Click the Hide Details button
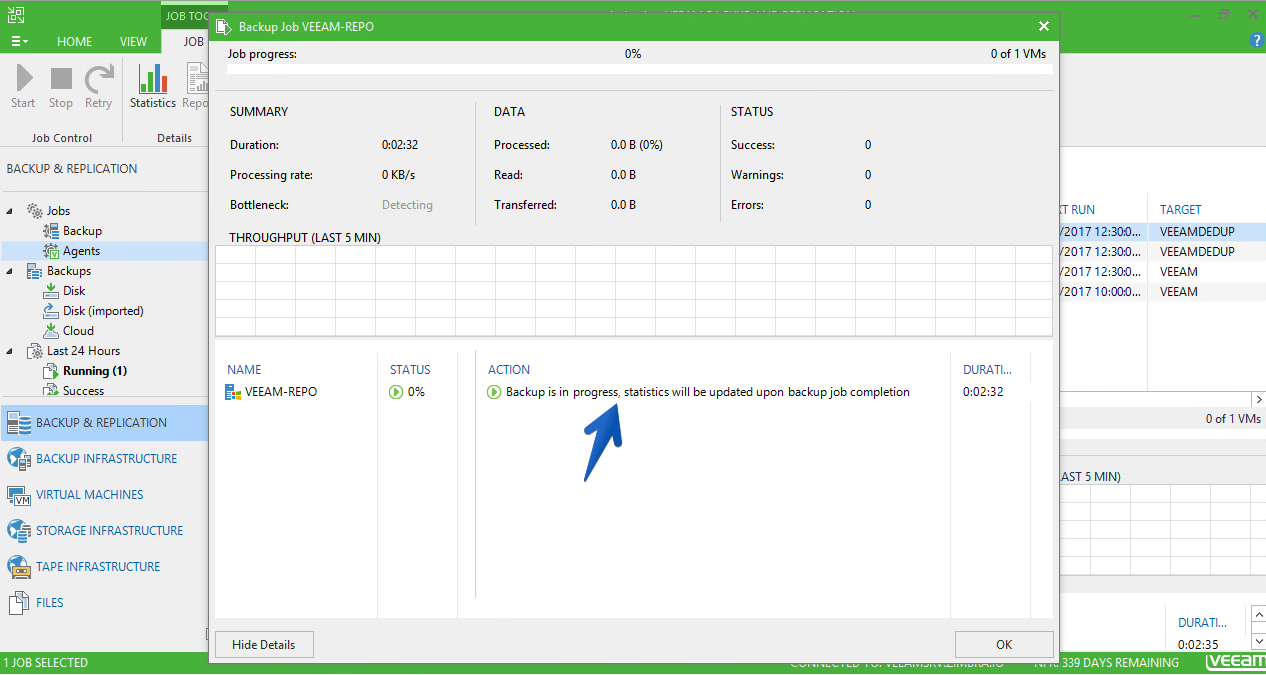Screen dimensions: 1266x675 click(264, 645)
